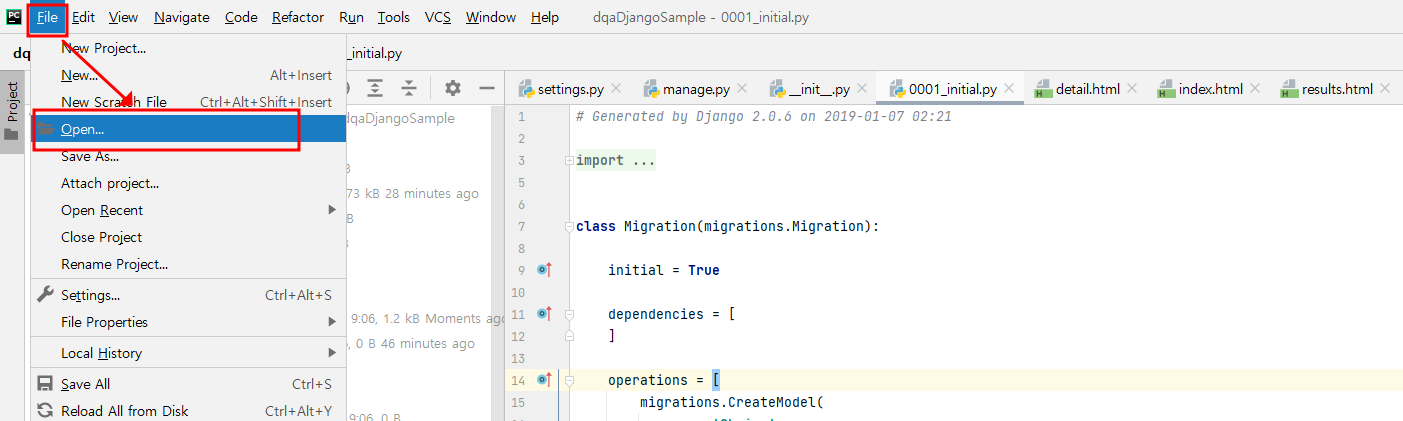Choose New Project... from File menu
The width and height of the screenshot is (1403, 421).
pyautogui.click(x=189, y=48)
